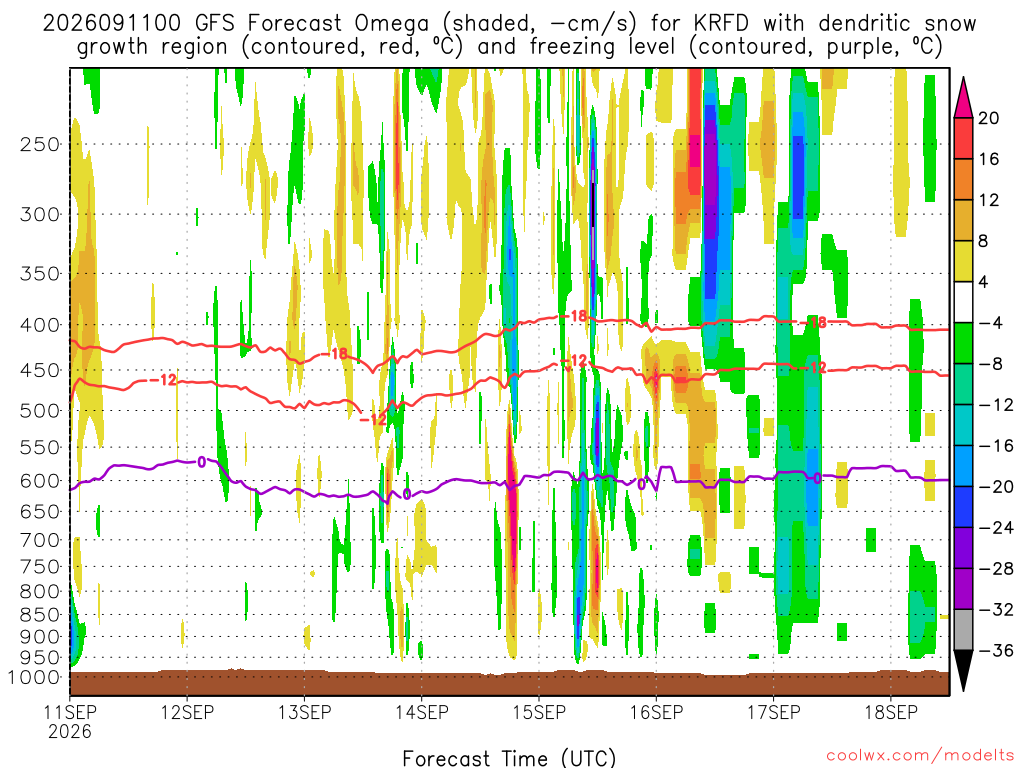1024x768 pixels.
Task: Click the 1000 pressure level label
Action: click(x=34, y=677)
